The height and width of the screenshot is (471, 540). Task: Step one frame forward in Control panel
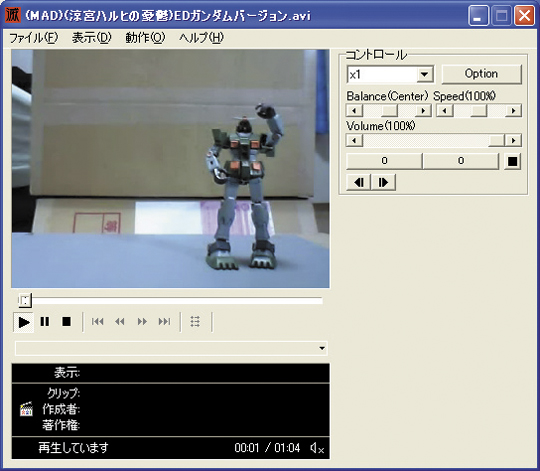(x=383, y=182)
